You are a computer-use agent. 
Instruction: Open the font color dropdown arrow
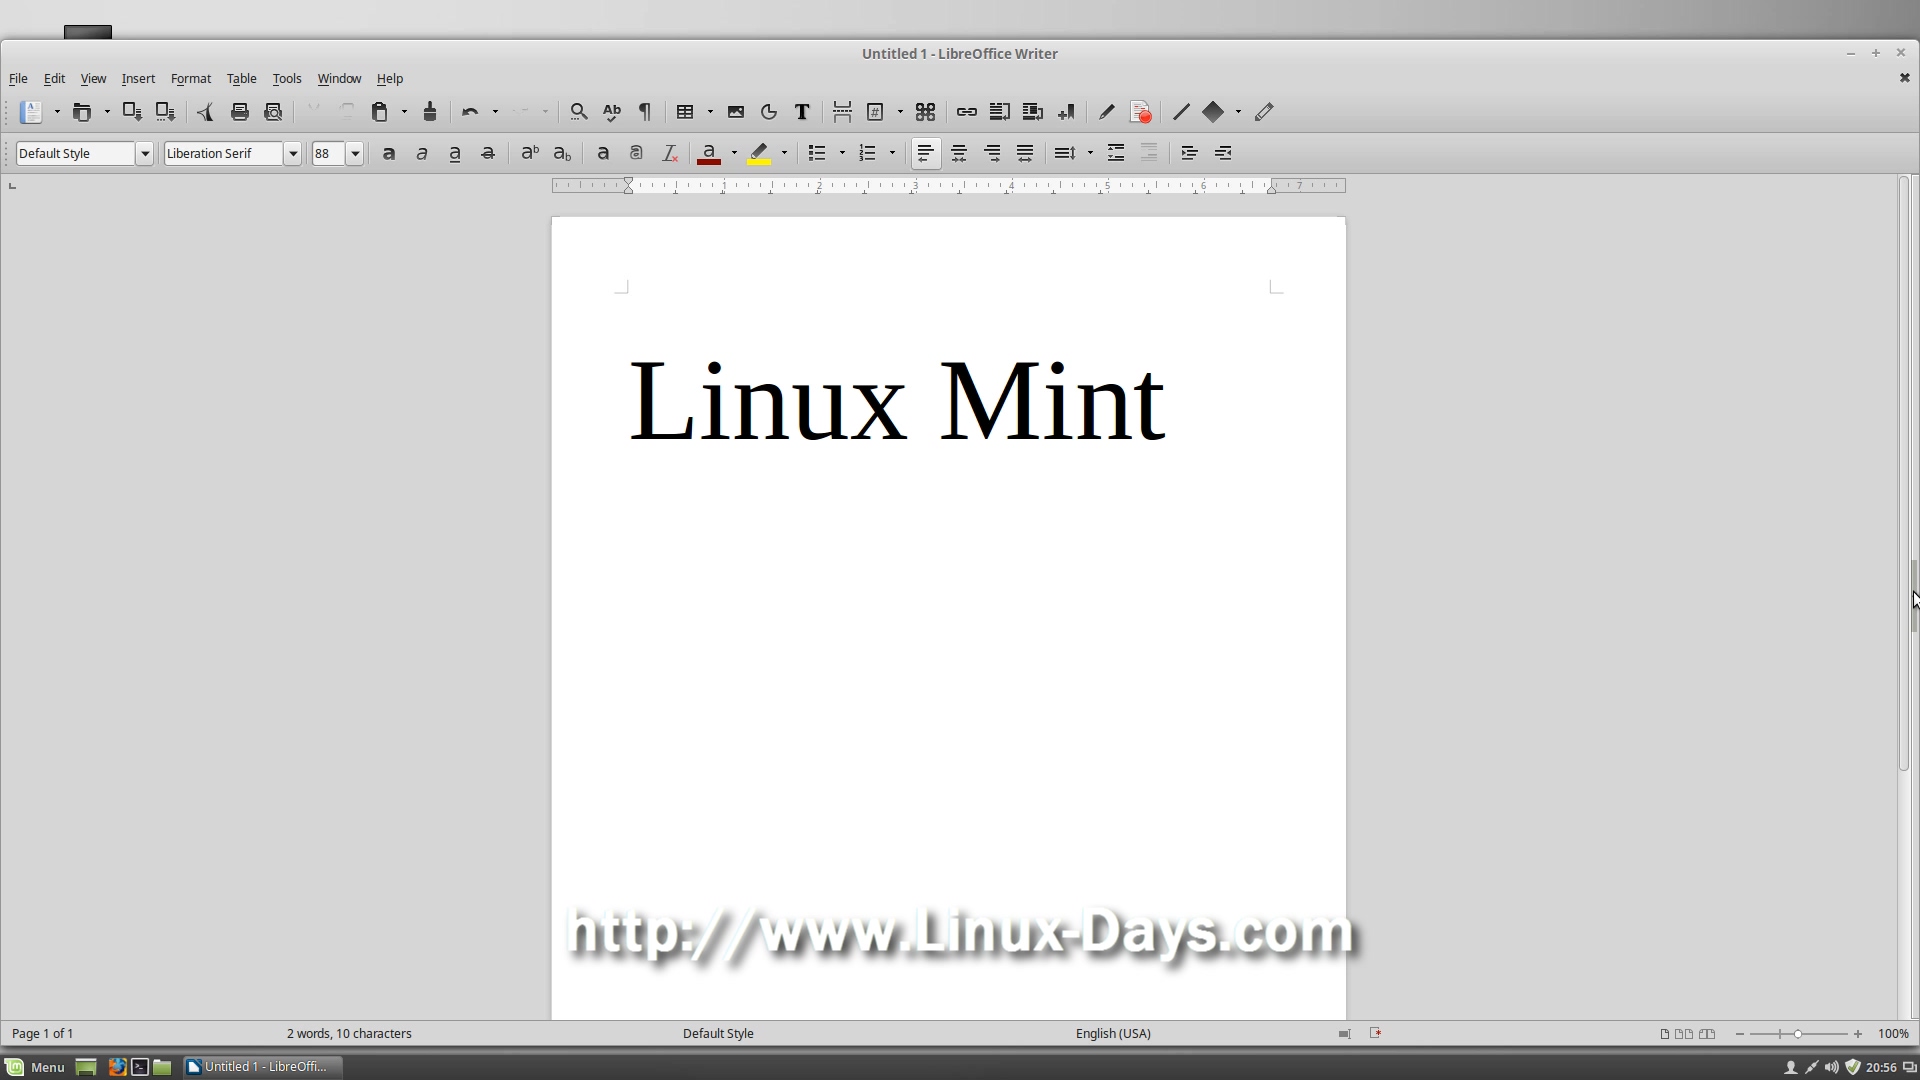[734, 153]
